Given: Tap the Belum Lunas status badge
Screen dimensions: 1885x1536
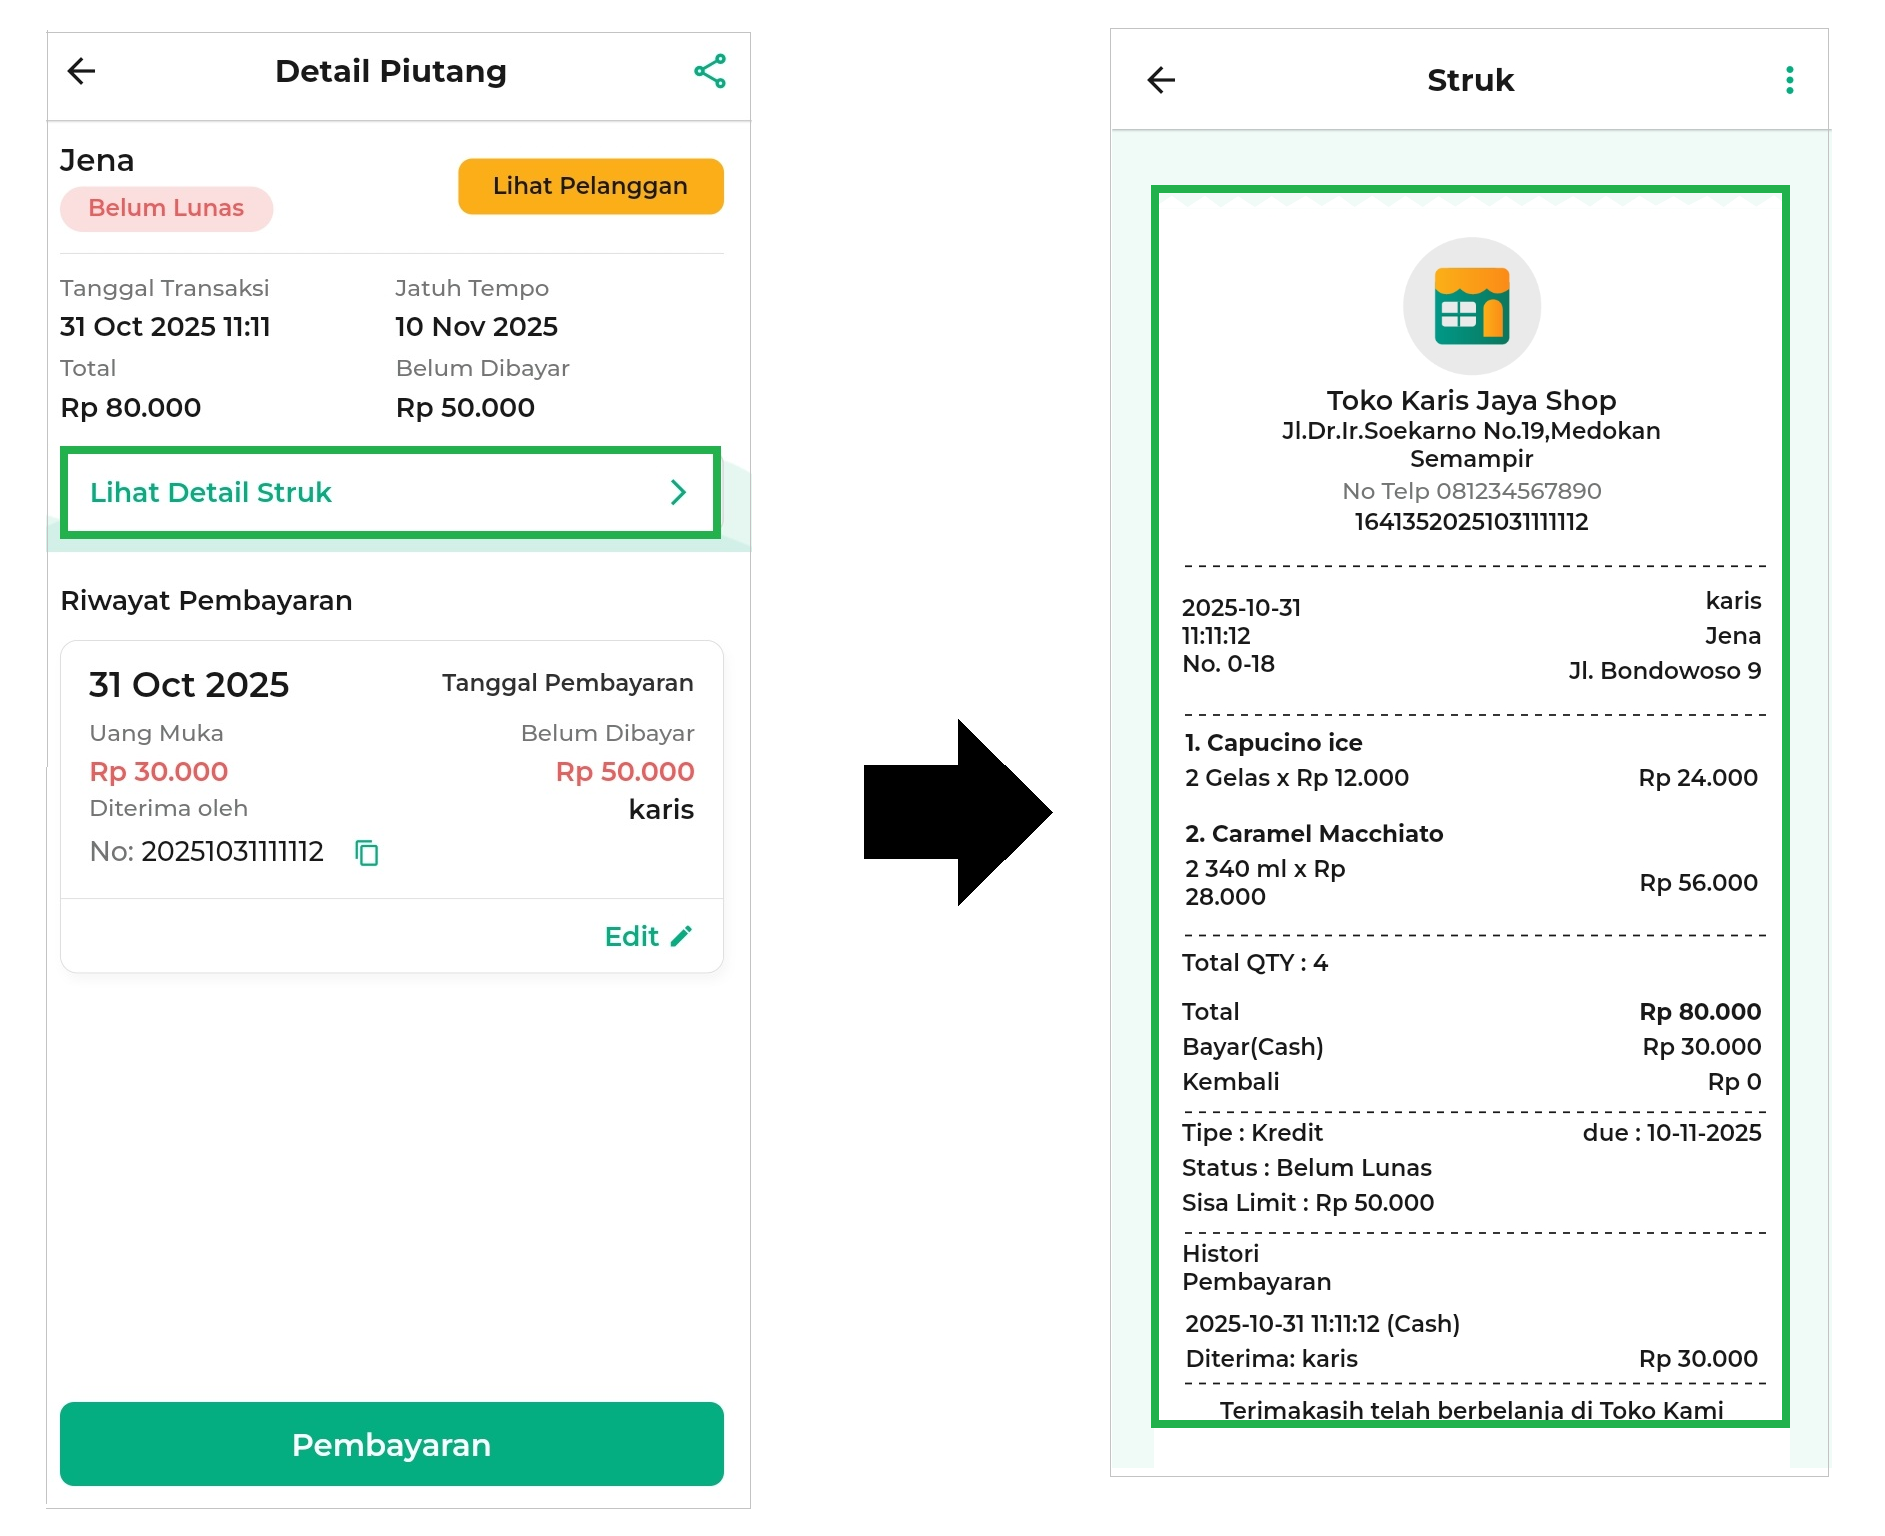Looking at the screenshot, I should point(166,208).
